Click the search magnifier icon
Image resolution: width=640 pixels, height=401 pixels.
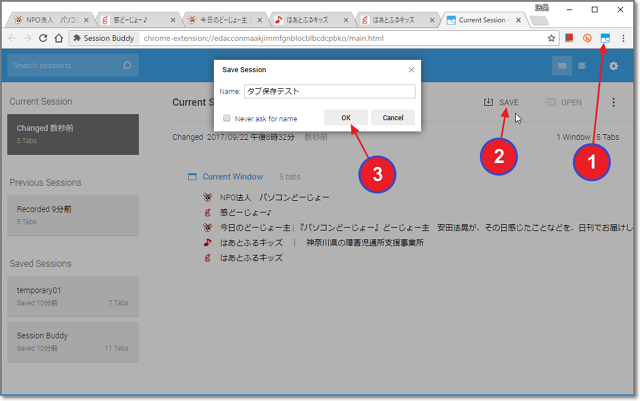(x=127, y=66)
